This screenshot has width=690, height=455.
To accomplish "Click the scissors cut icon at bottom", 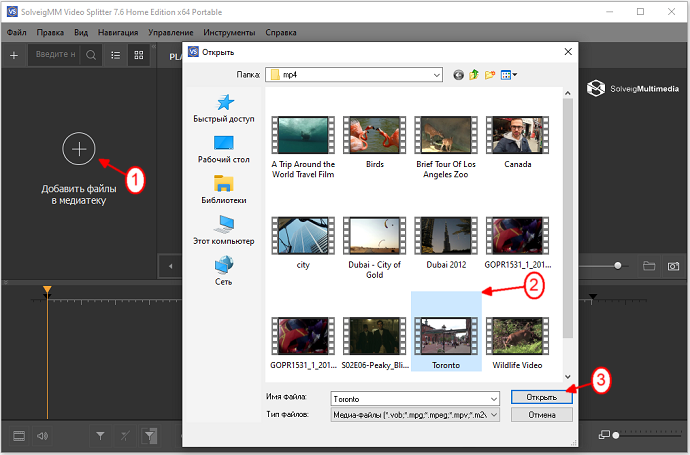I will (125, 436).
